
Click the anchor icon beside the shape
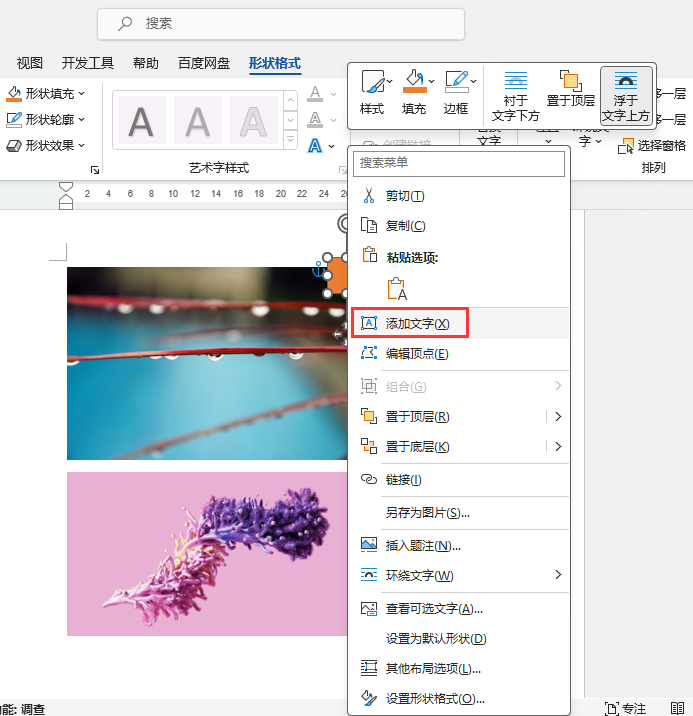point(317,269)
